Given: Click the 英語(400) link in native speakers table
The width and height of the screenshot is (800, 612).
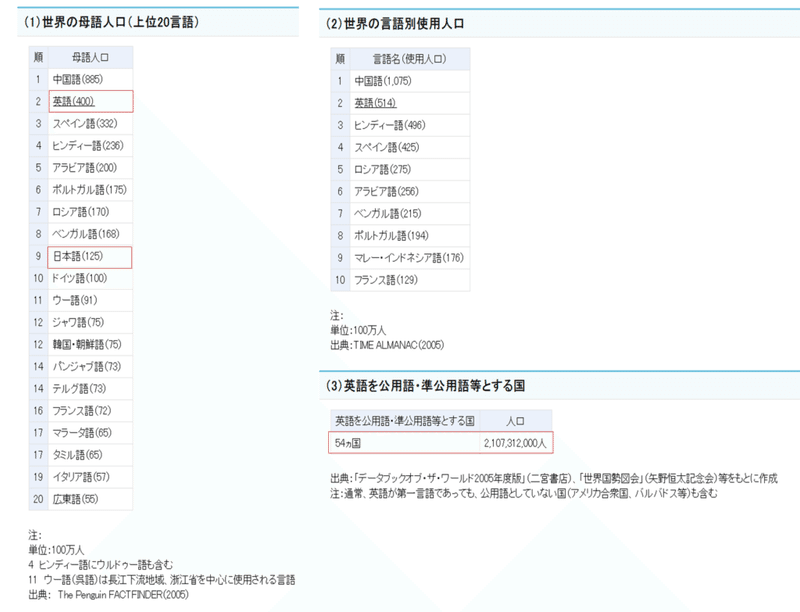Looking at the screenshot, I should pos(73,101).
